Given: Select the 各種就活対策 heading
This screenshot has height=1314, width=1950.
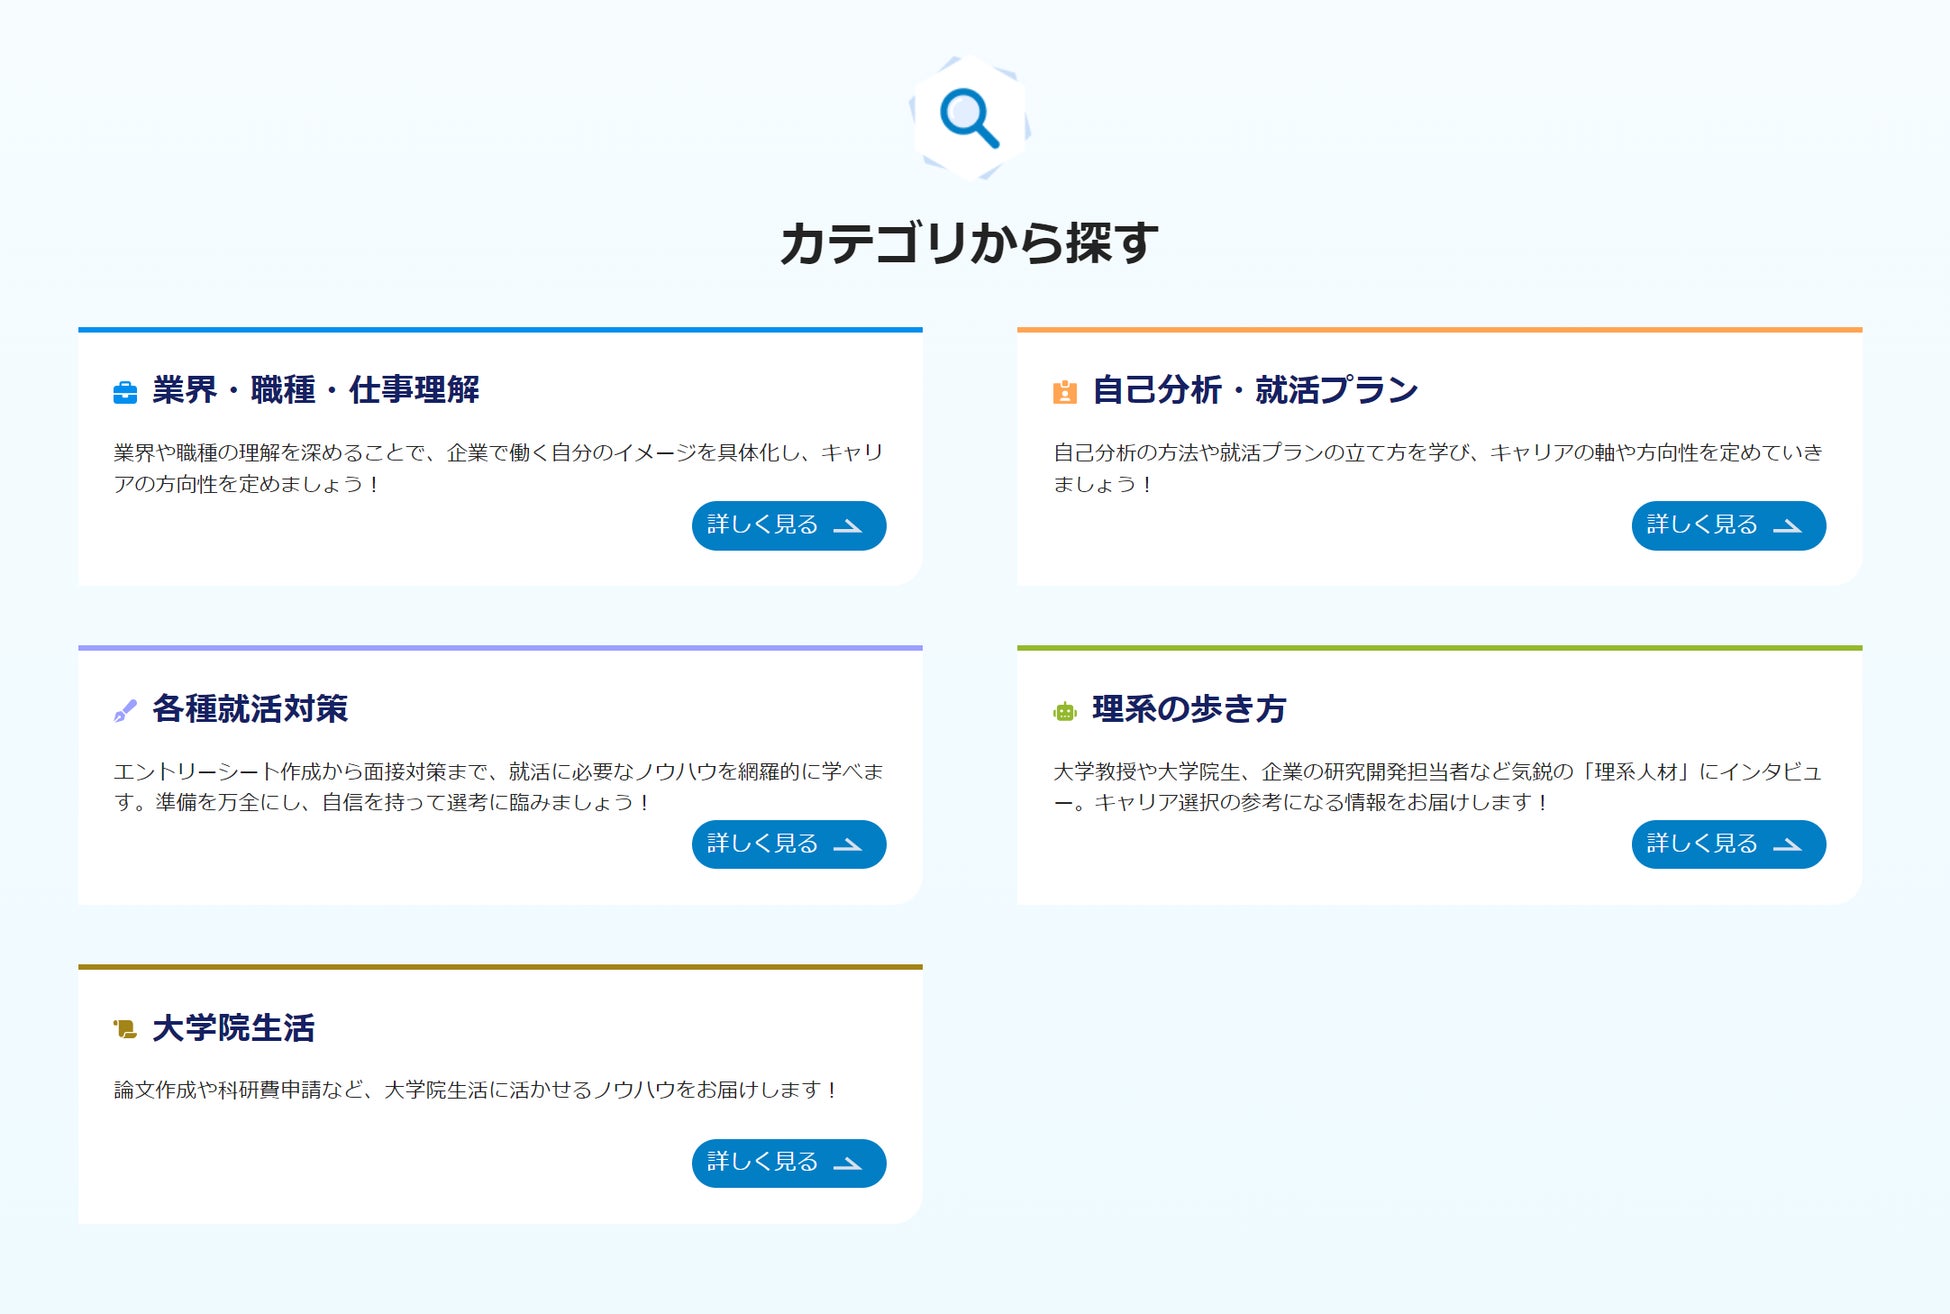Looking at the screenshot, I should click(x=250, y=709).
